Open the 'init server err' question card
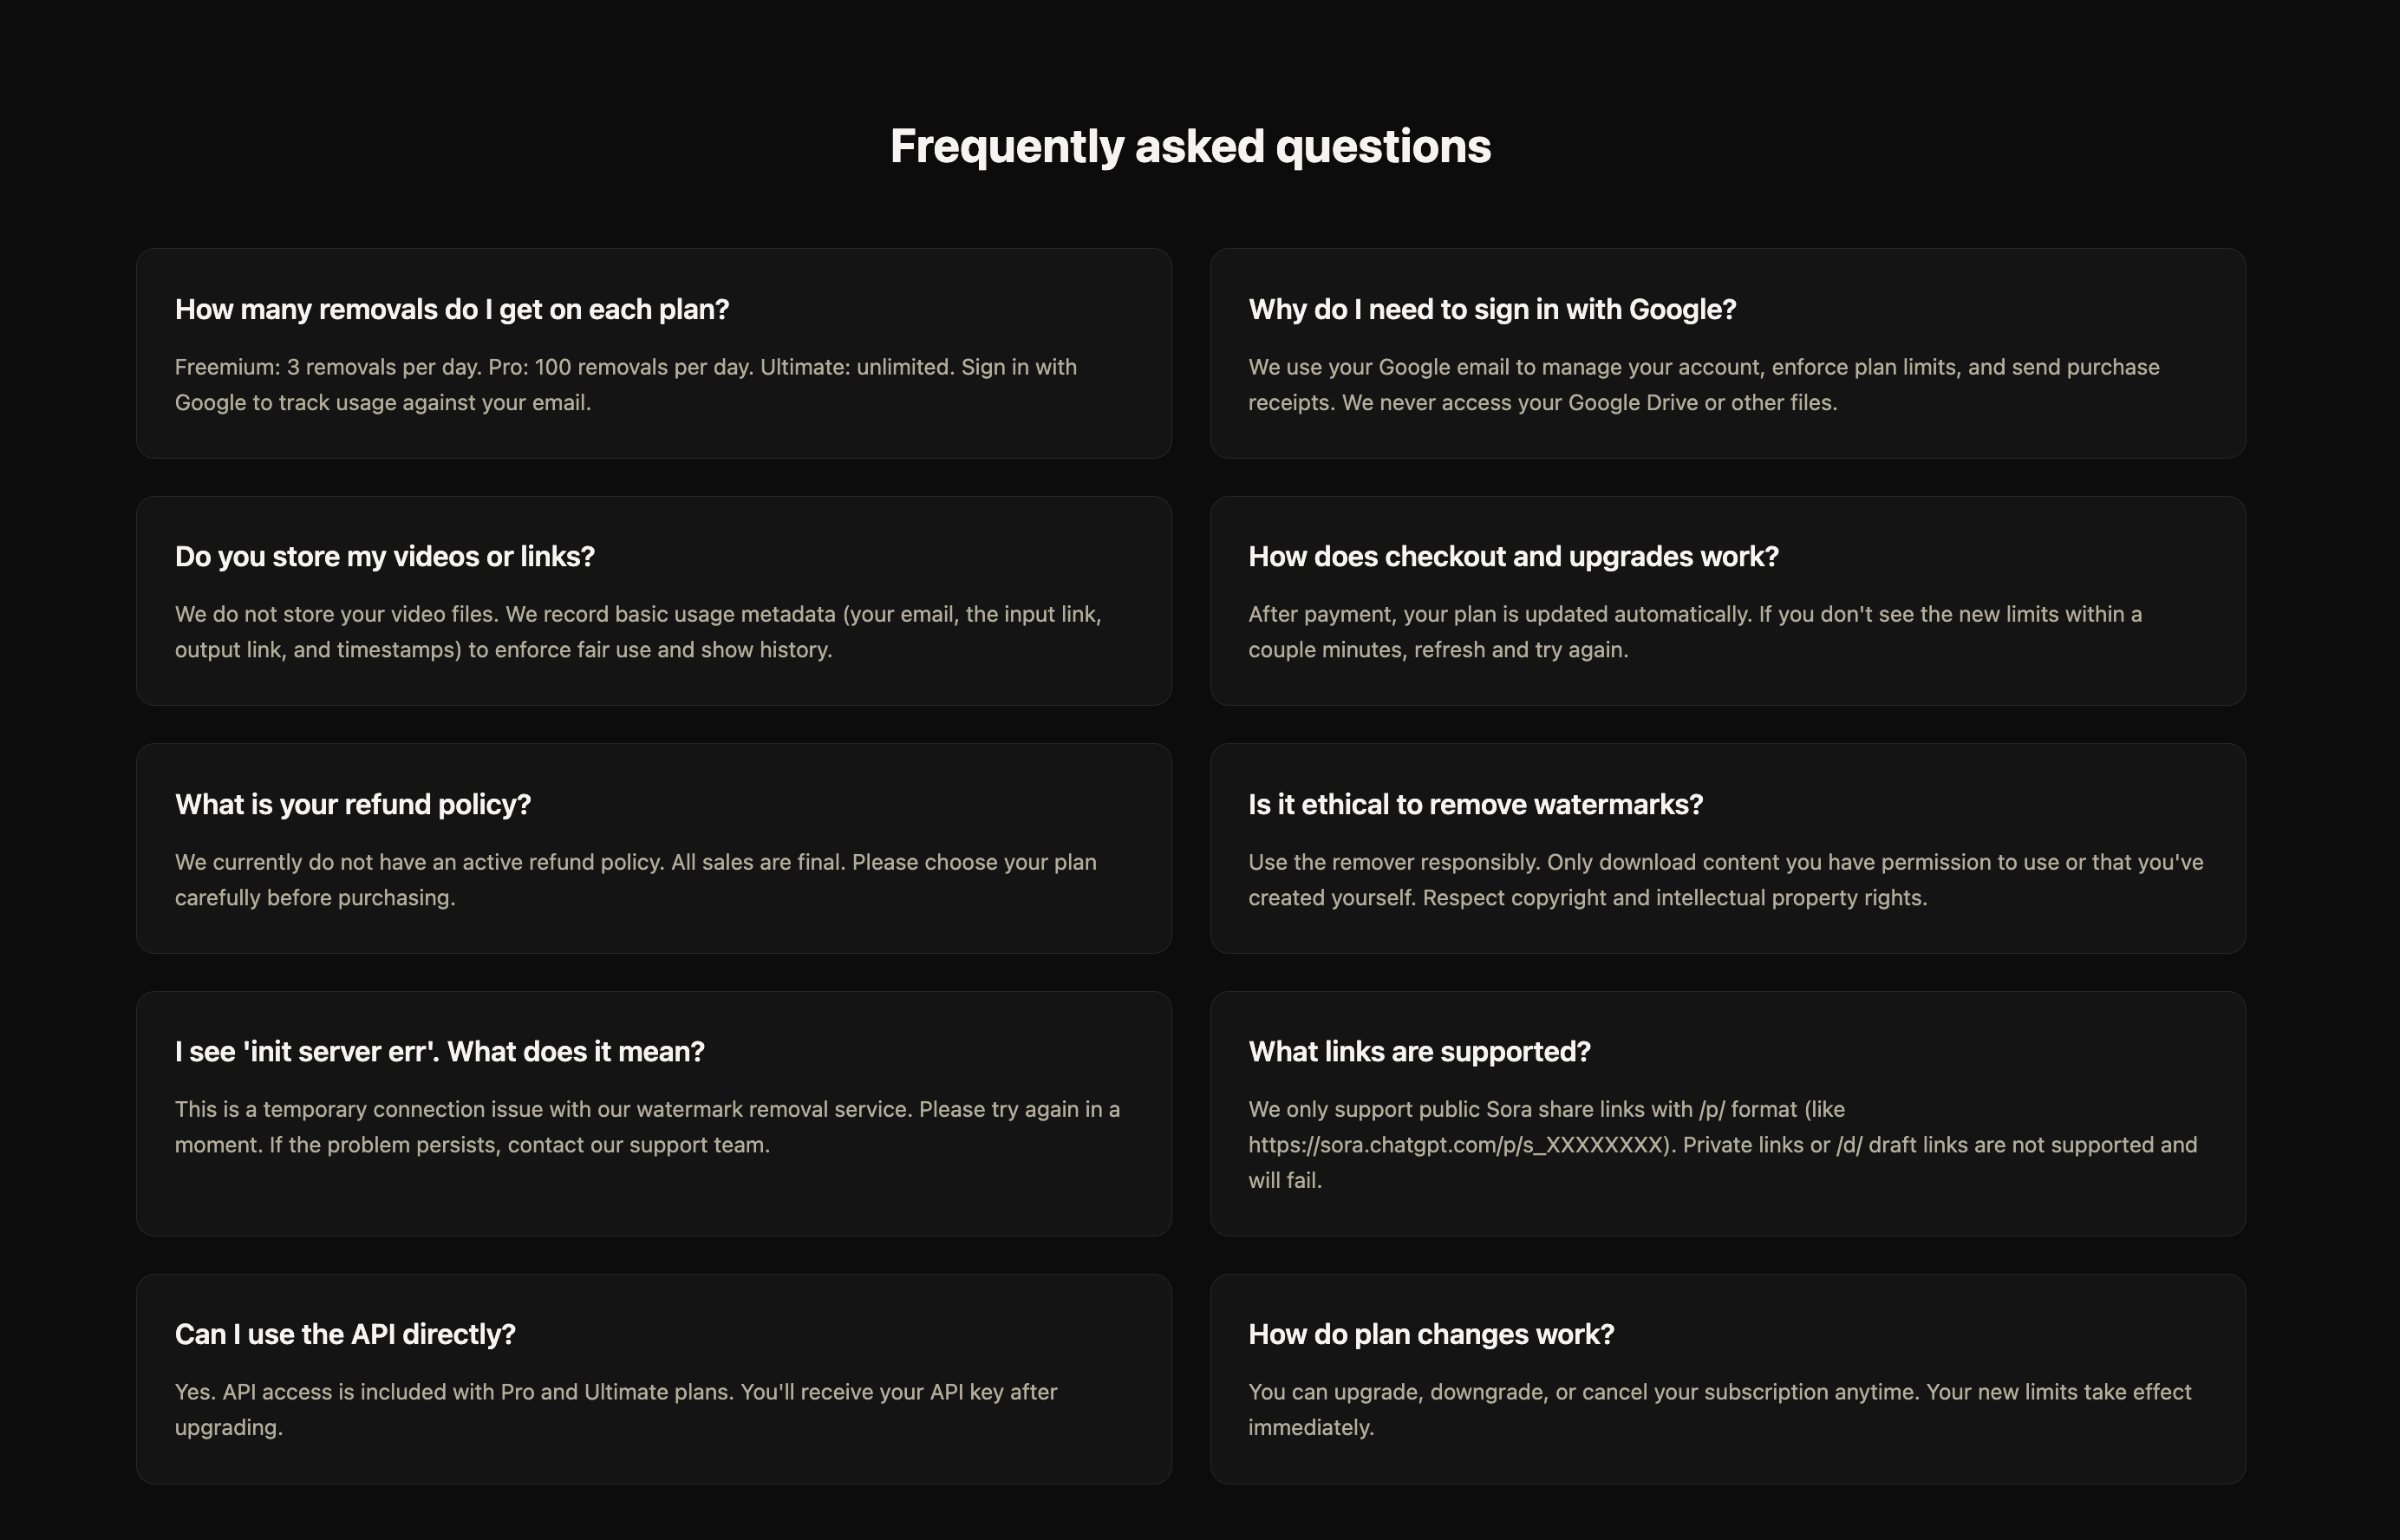2400x1540 pixels. [654, 1114]
